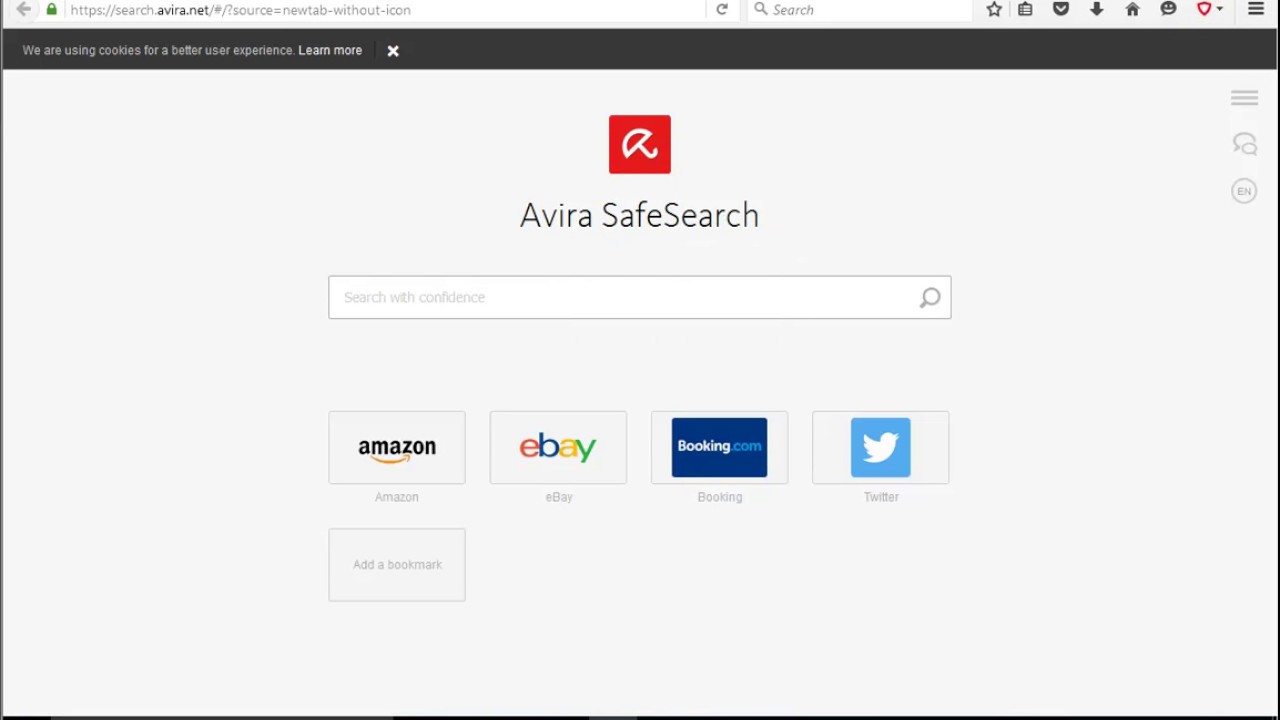The width and height of the screenshot is (1280, 720).
Task: Click the URL address bar
Action: pos(385,9)
